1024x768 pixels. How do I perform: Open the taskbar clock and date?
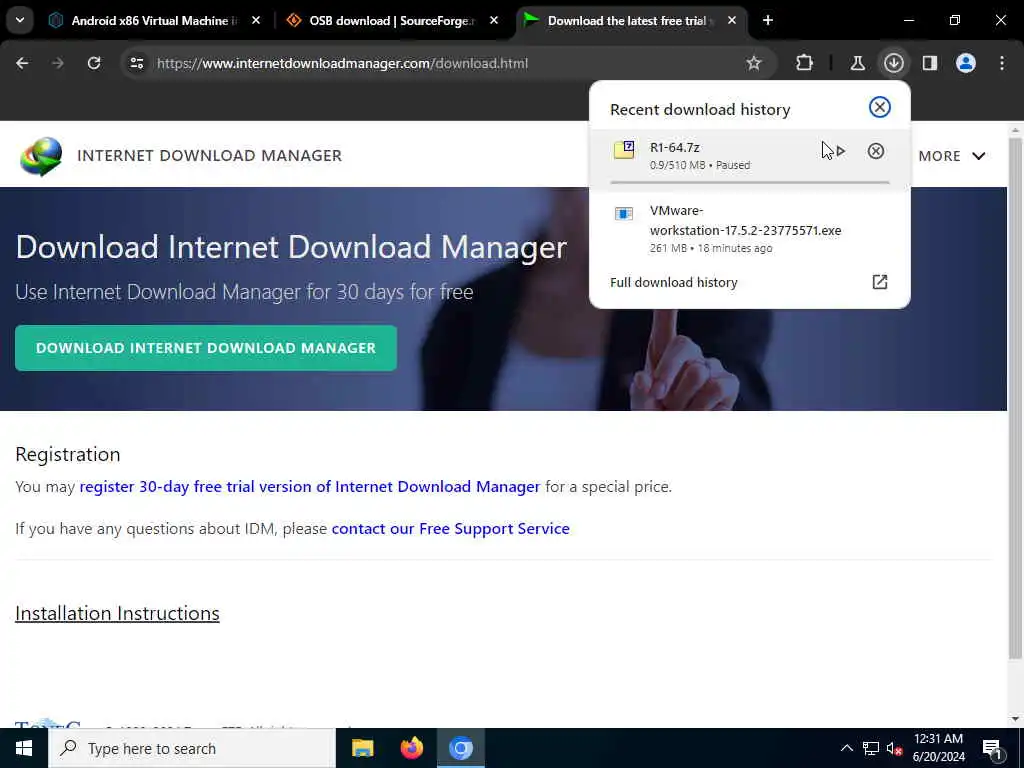(938, 748)
